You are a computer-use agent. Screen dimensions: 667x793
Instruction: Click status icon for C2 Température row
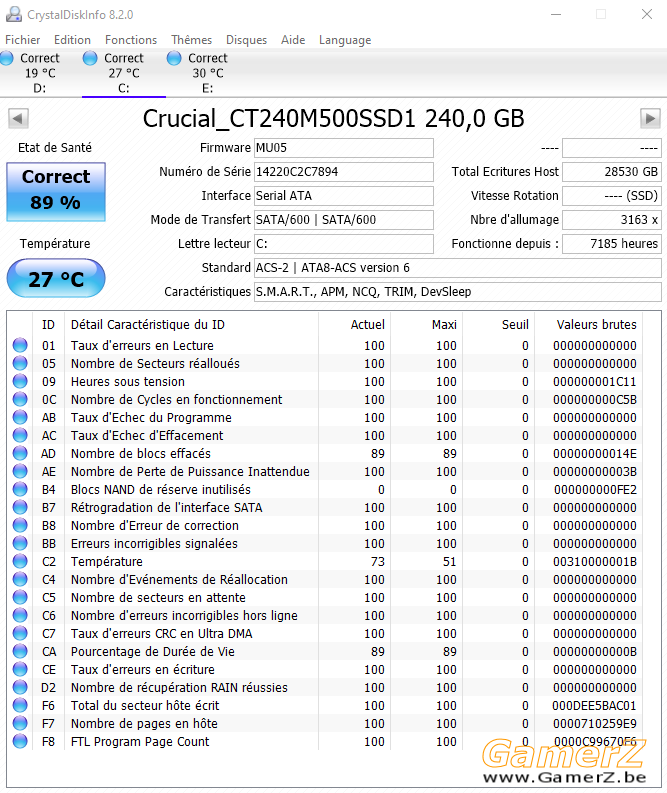point(20,561)
